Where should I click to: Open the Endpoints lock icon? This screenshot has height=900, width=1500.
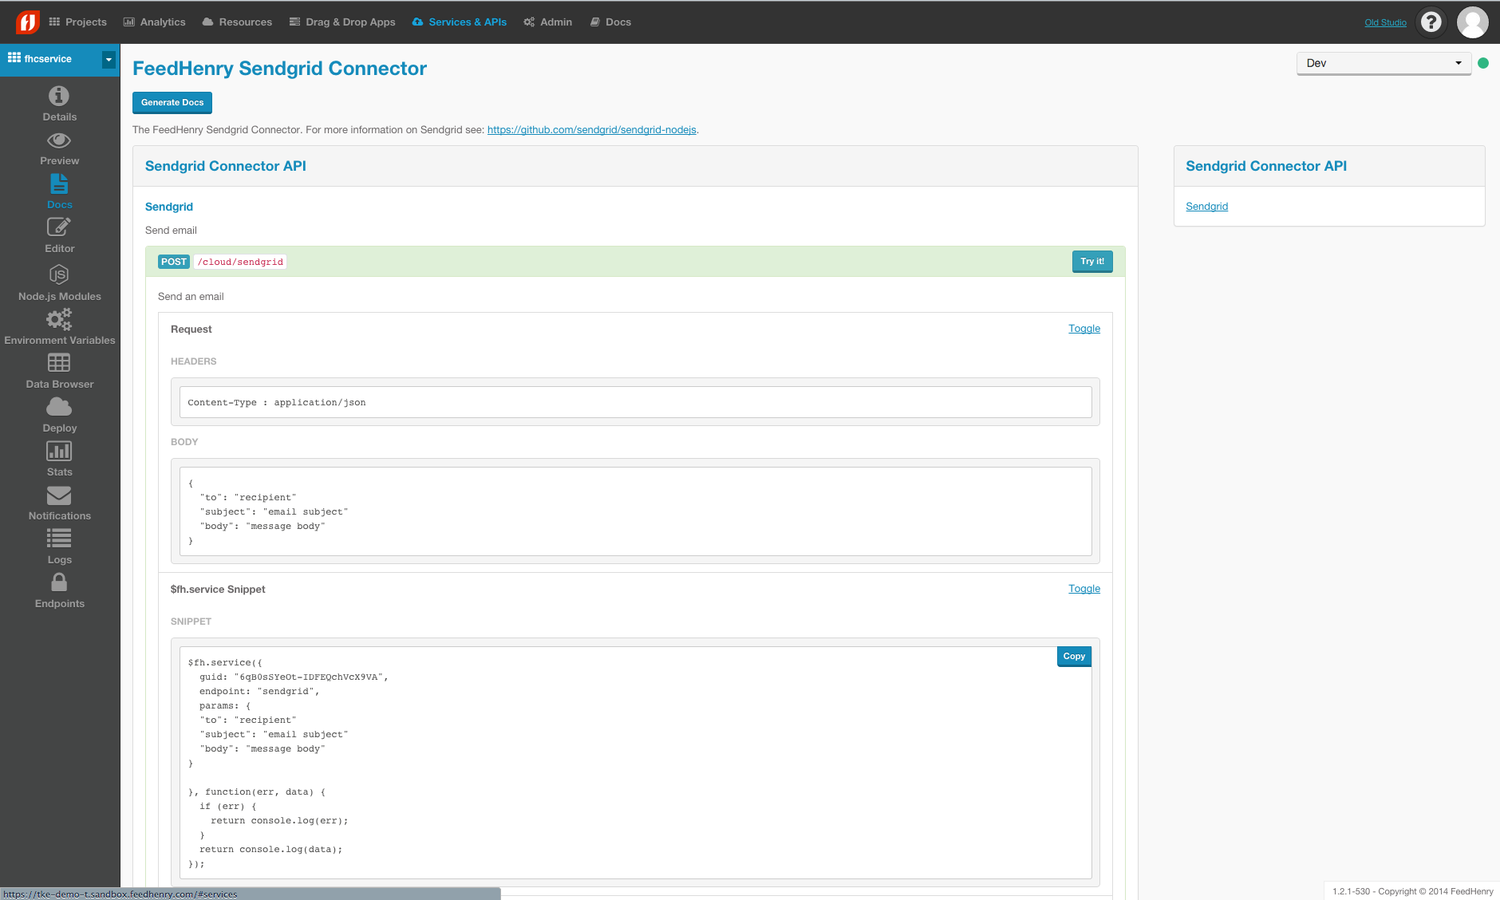tap(59, 582)
